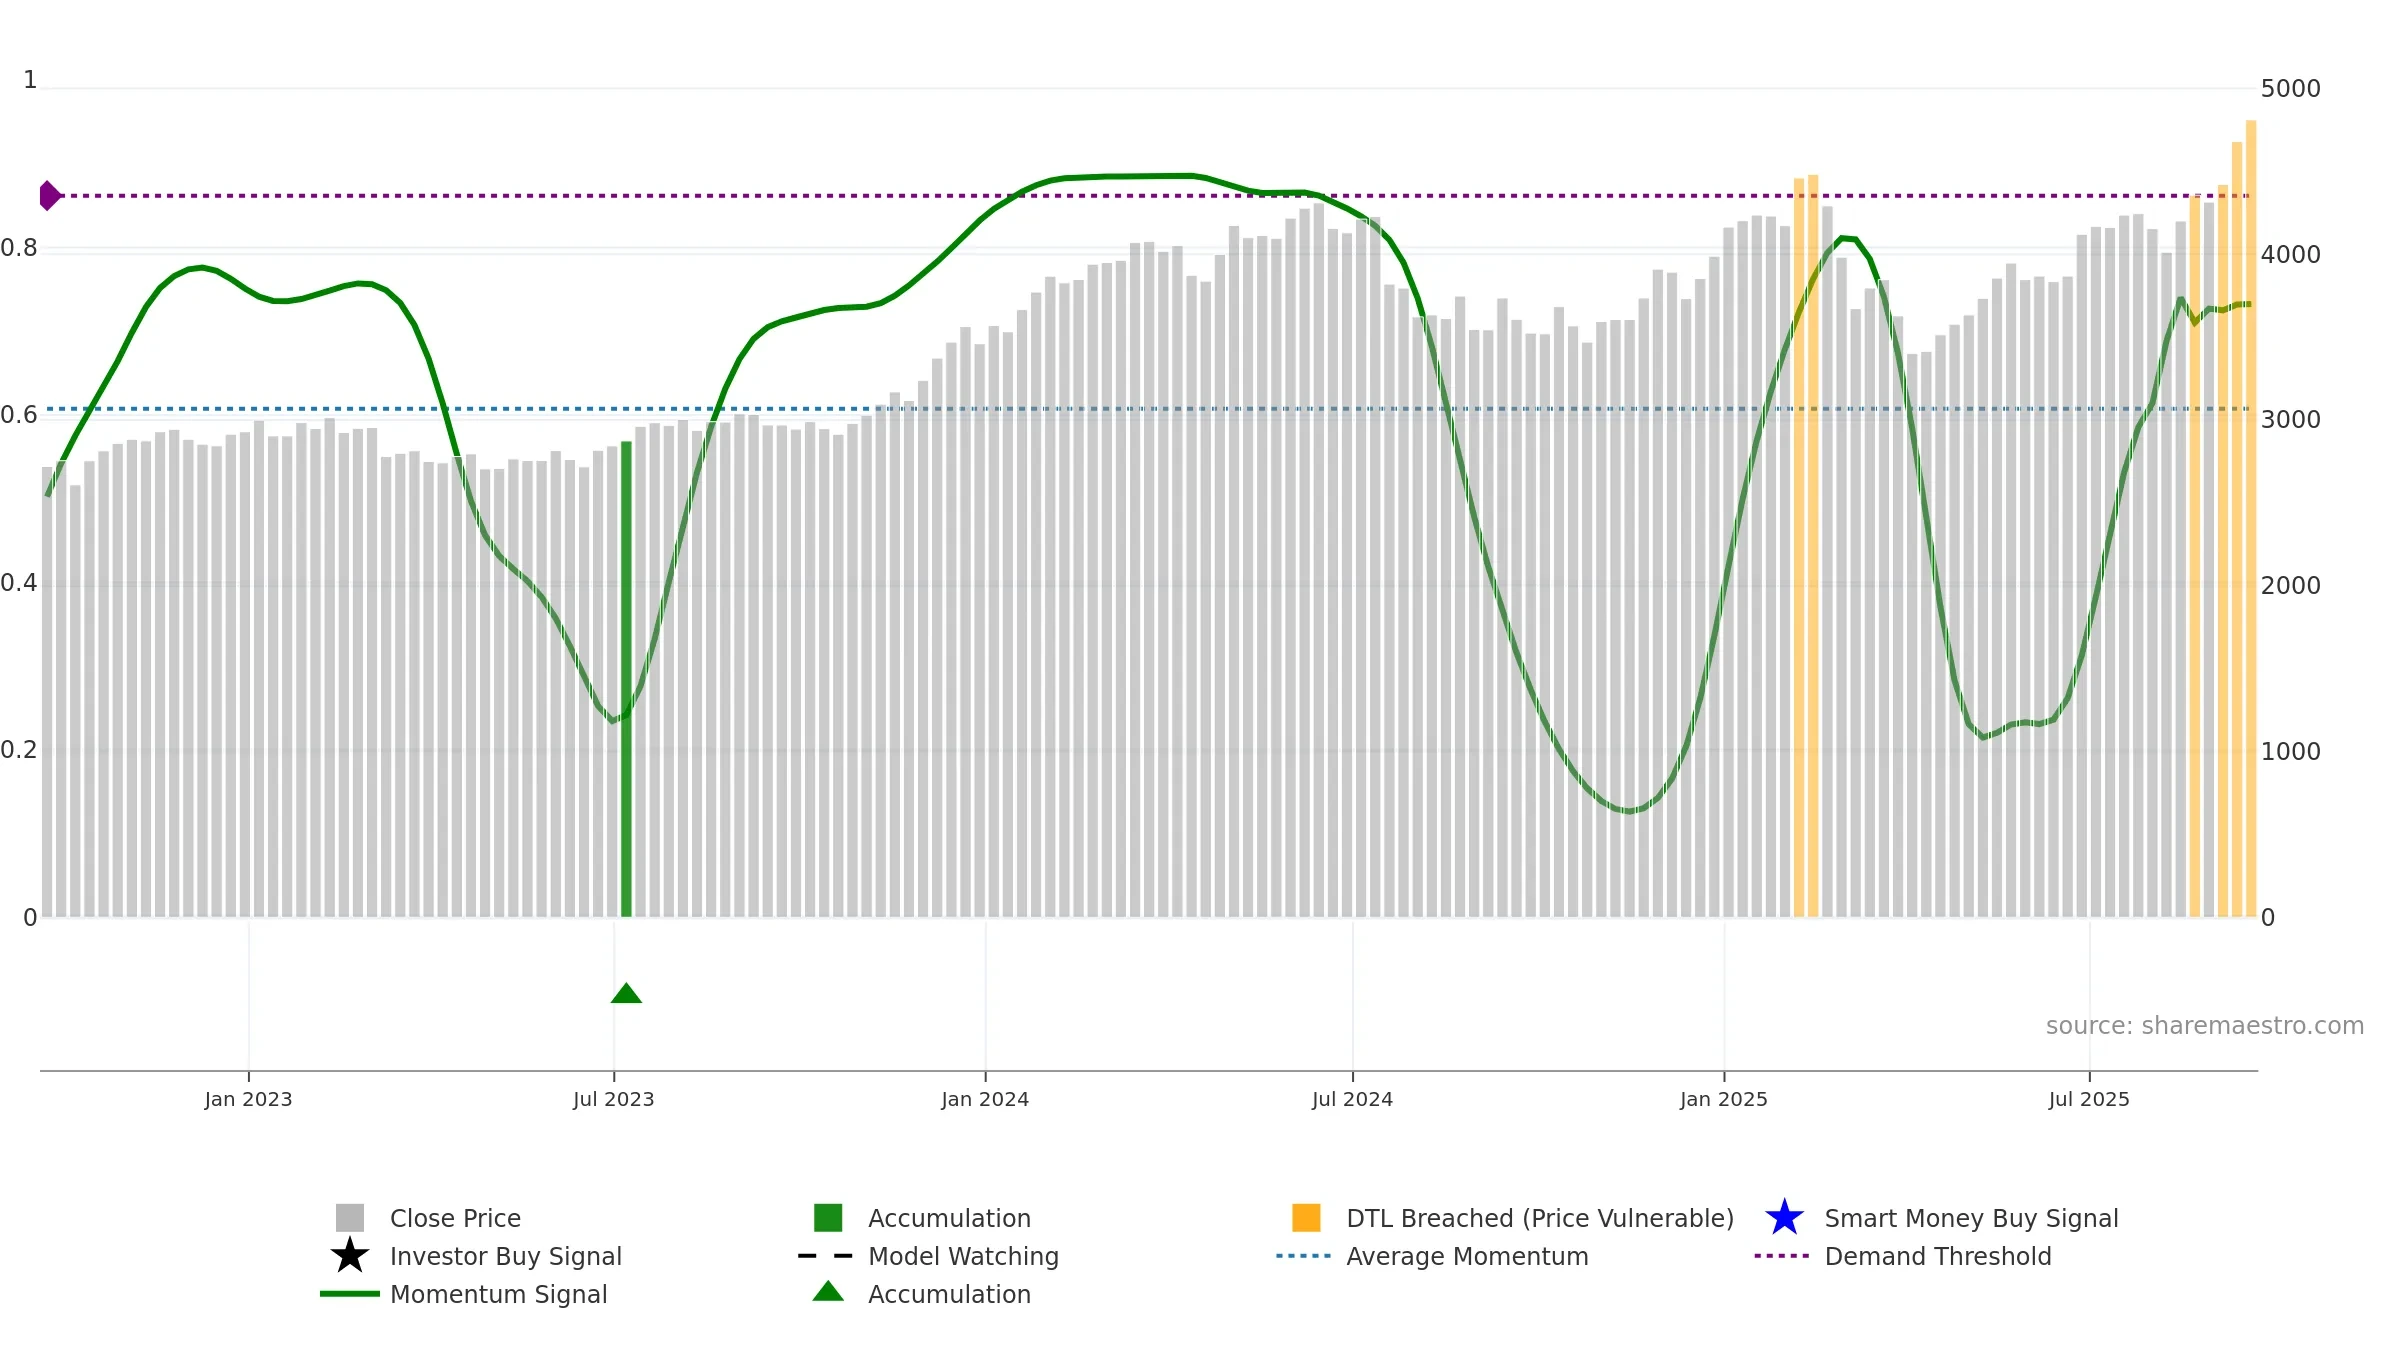This screenshot has width=2400, height=1350.
Task: Click the source: sharemaestro.com text
Action: tap(2204, 1026)
